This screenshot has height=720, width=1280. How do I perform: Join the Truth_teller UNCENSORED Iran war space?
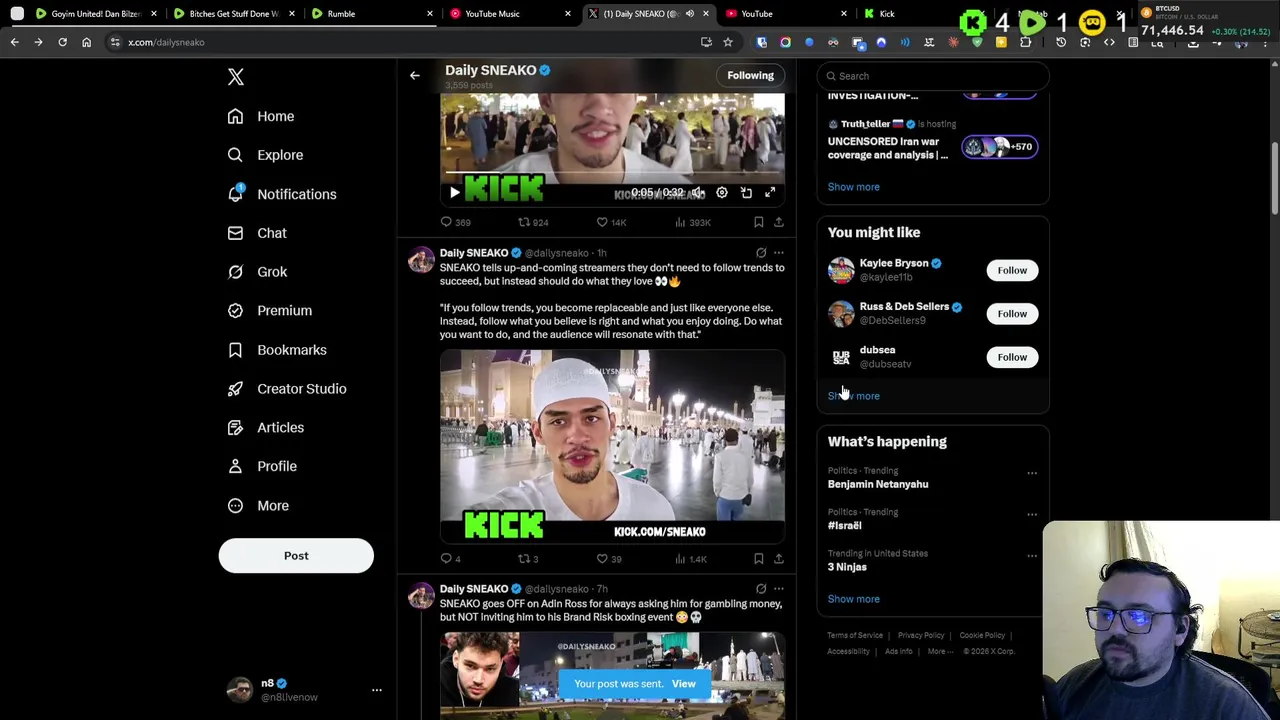click(x=933, y=141)
